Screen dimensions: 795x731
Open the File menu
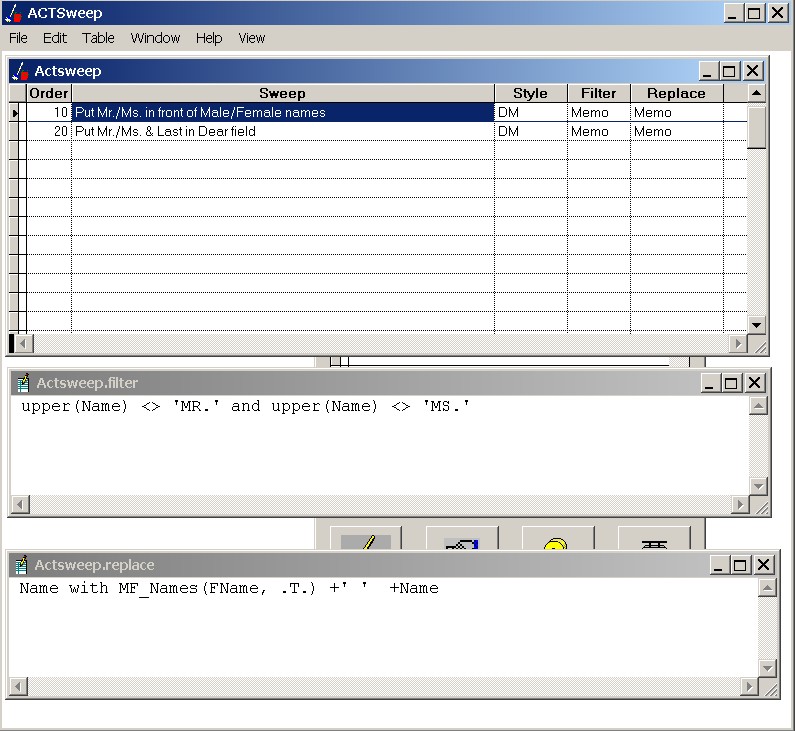[x=18, y=38]
